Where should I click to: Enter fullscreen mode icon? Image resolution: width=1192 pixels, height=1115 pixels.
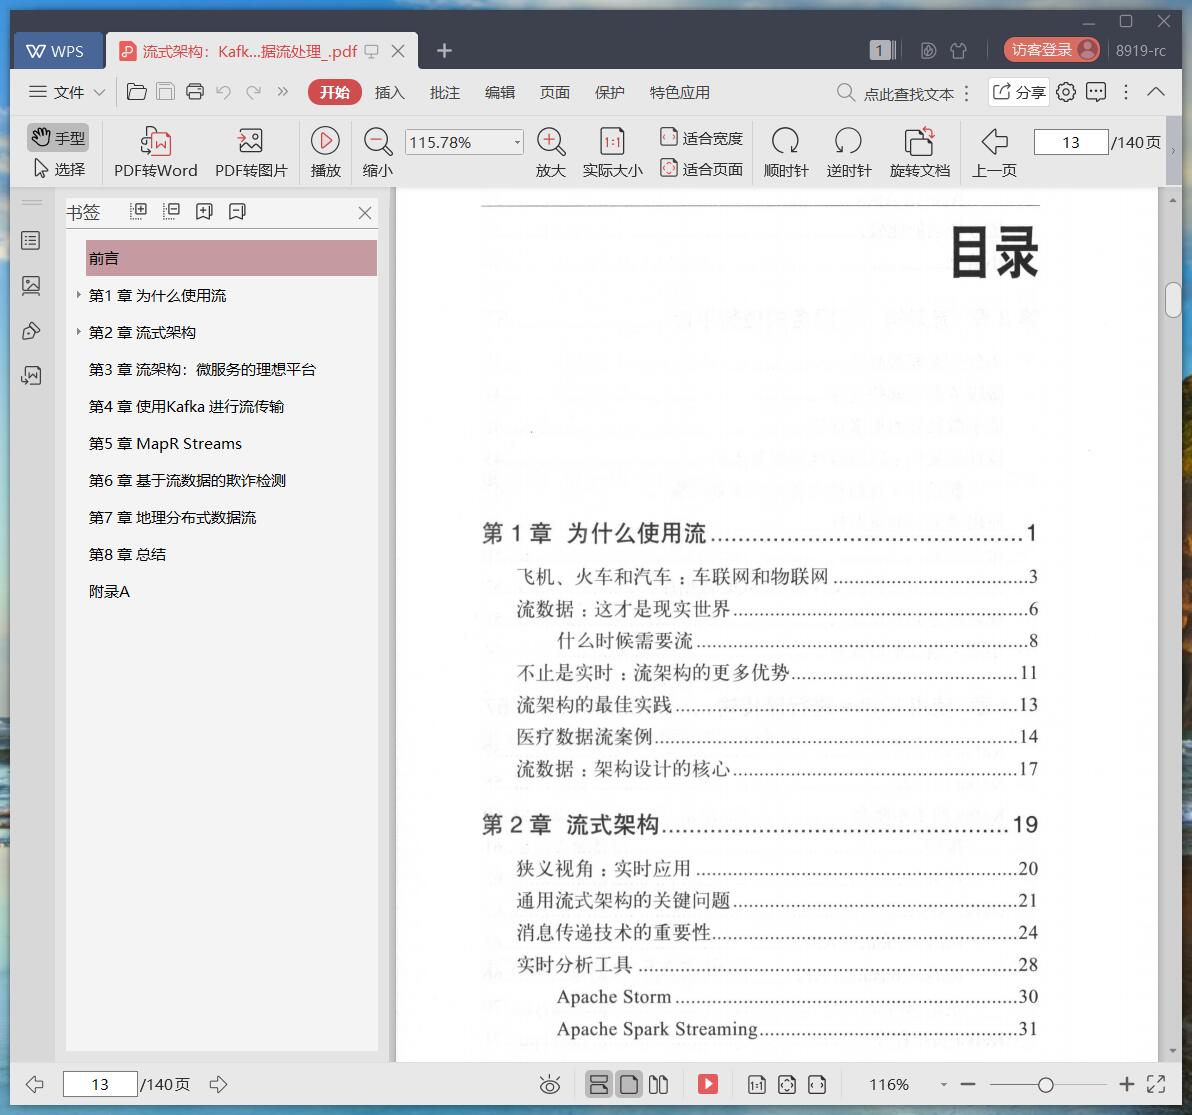(1156, 1085)
